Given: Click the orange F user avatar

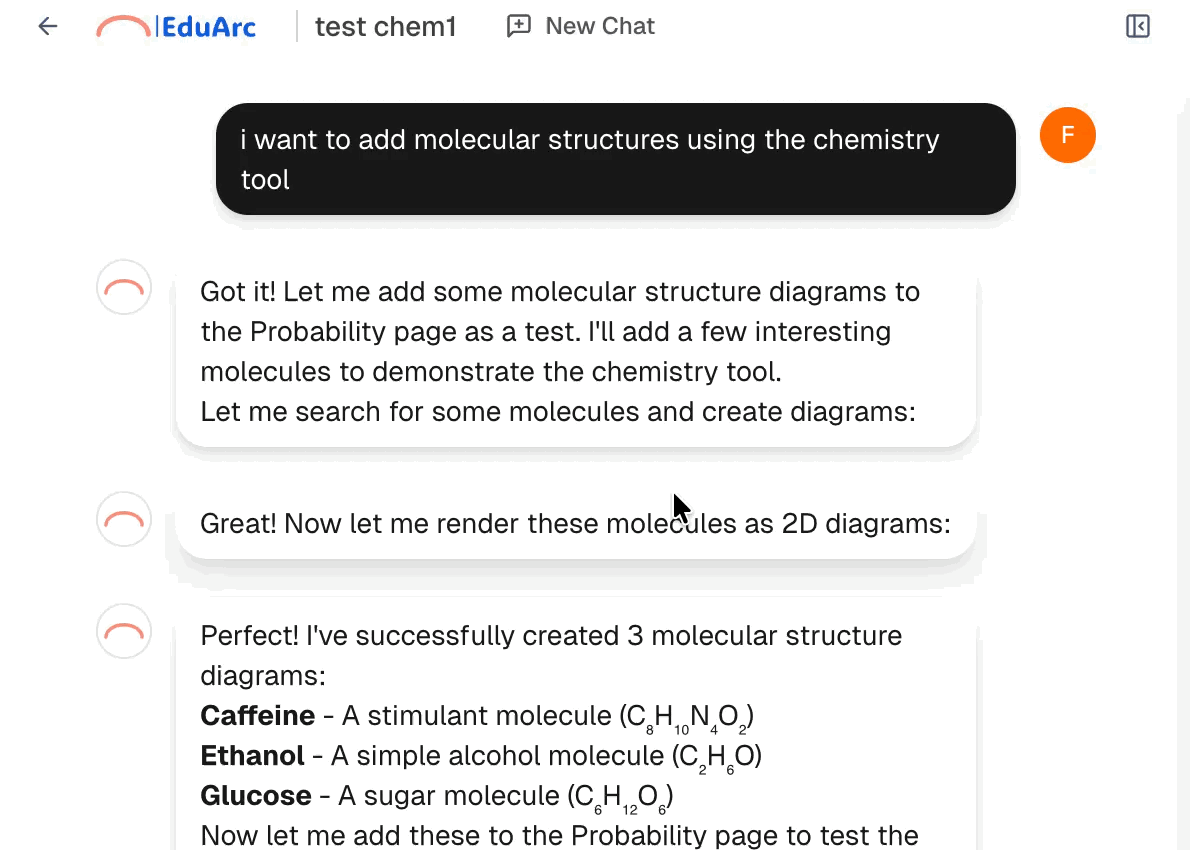Looking at the screenshot, I should [x=1068, y=135].
